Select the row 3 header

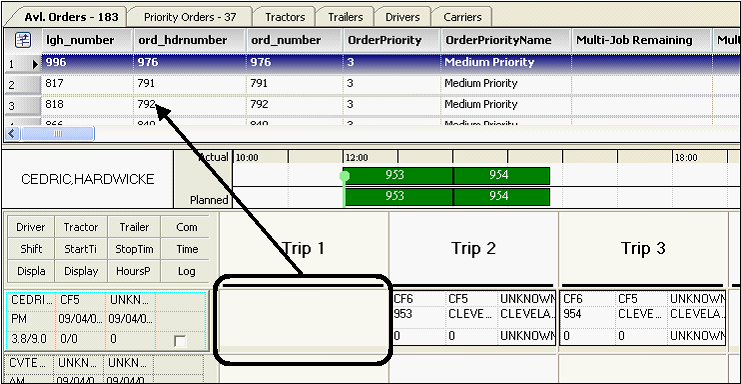tap(23, 105)
